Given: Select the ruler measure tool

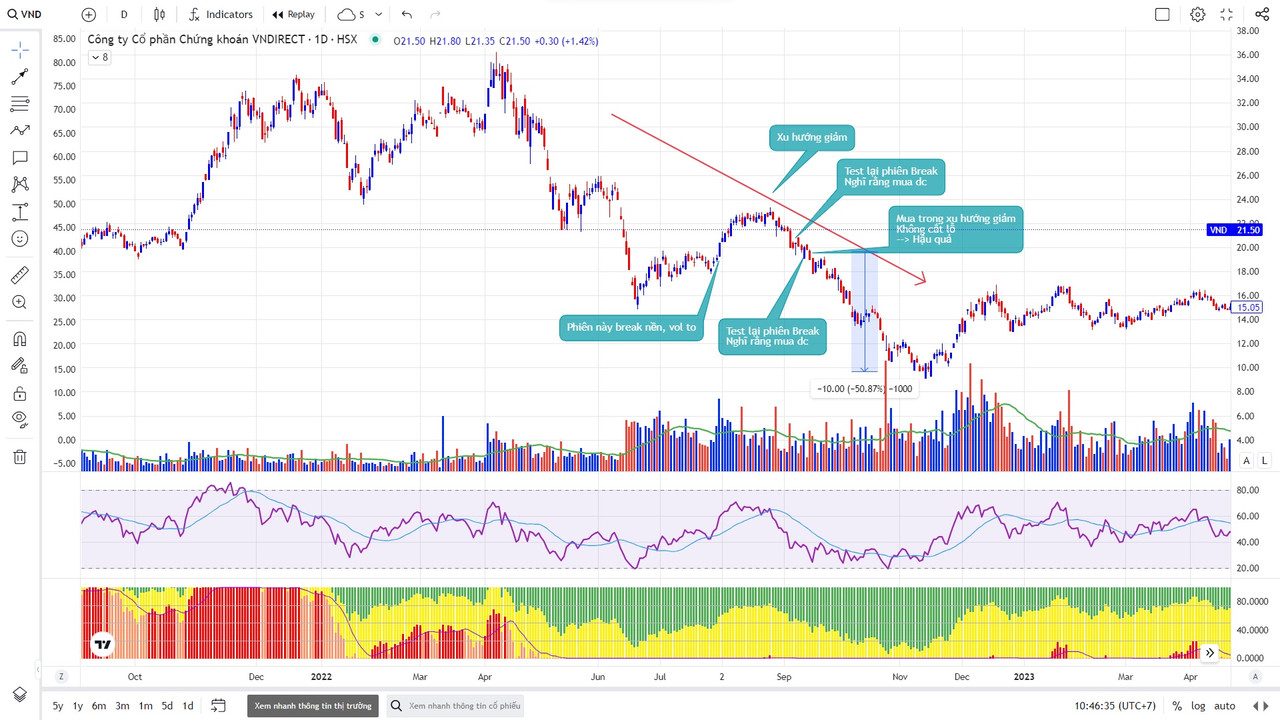Looking at the screenshot, I should 20,274.
